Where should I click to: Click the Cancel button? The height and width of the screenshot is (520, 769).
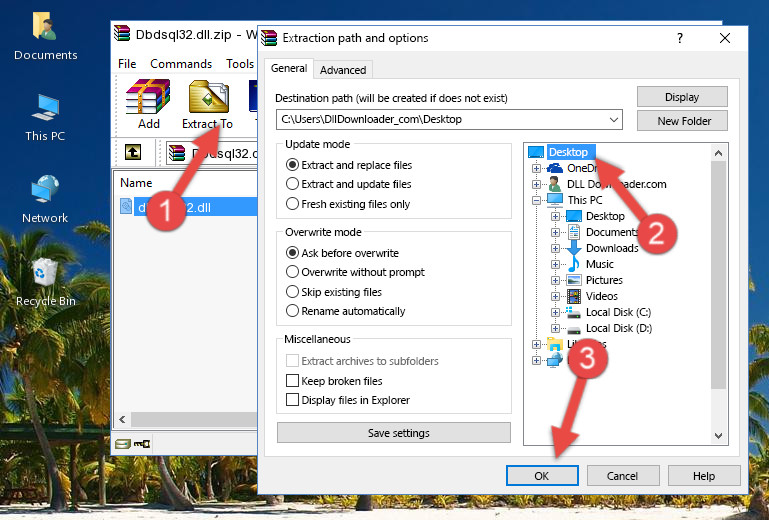click(x=622, y=476)
